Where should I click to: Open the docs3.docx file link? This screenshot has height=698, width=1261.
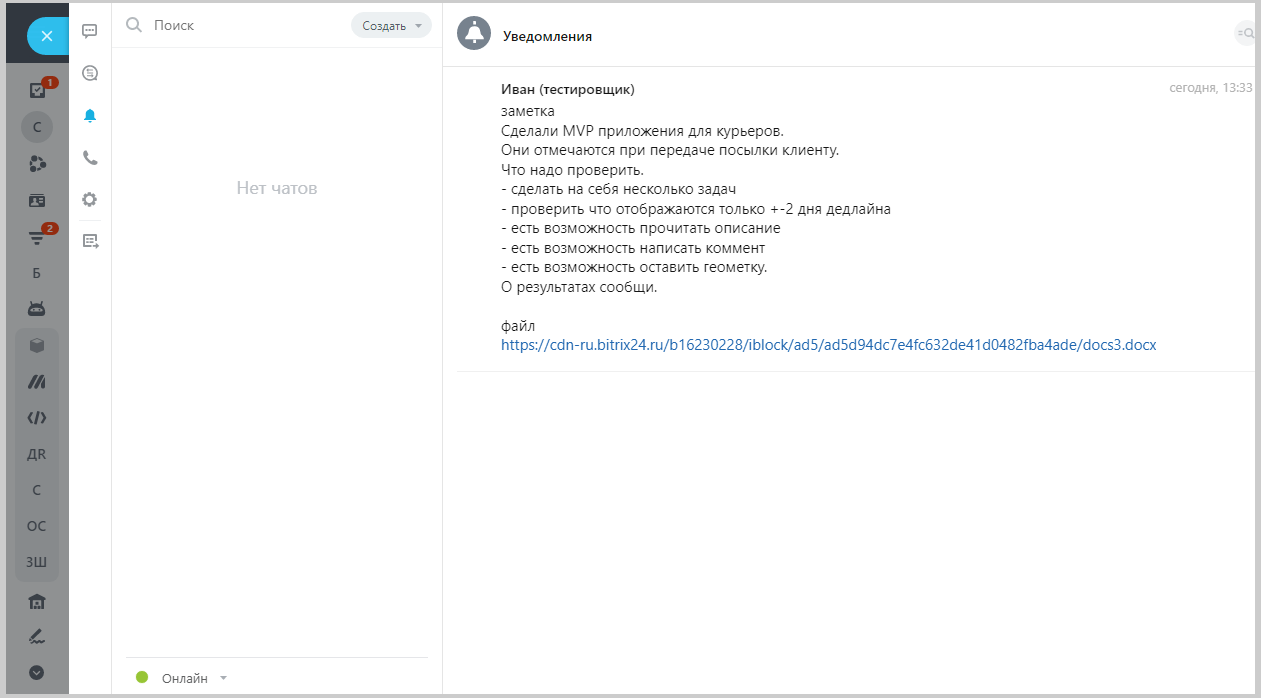(828, 345)
